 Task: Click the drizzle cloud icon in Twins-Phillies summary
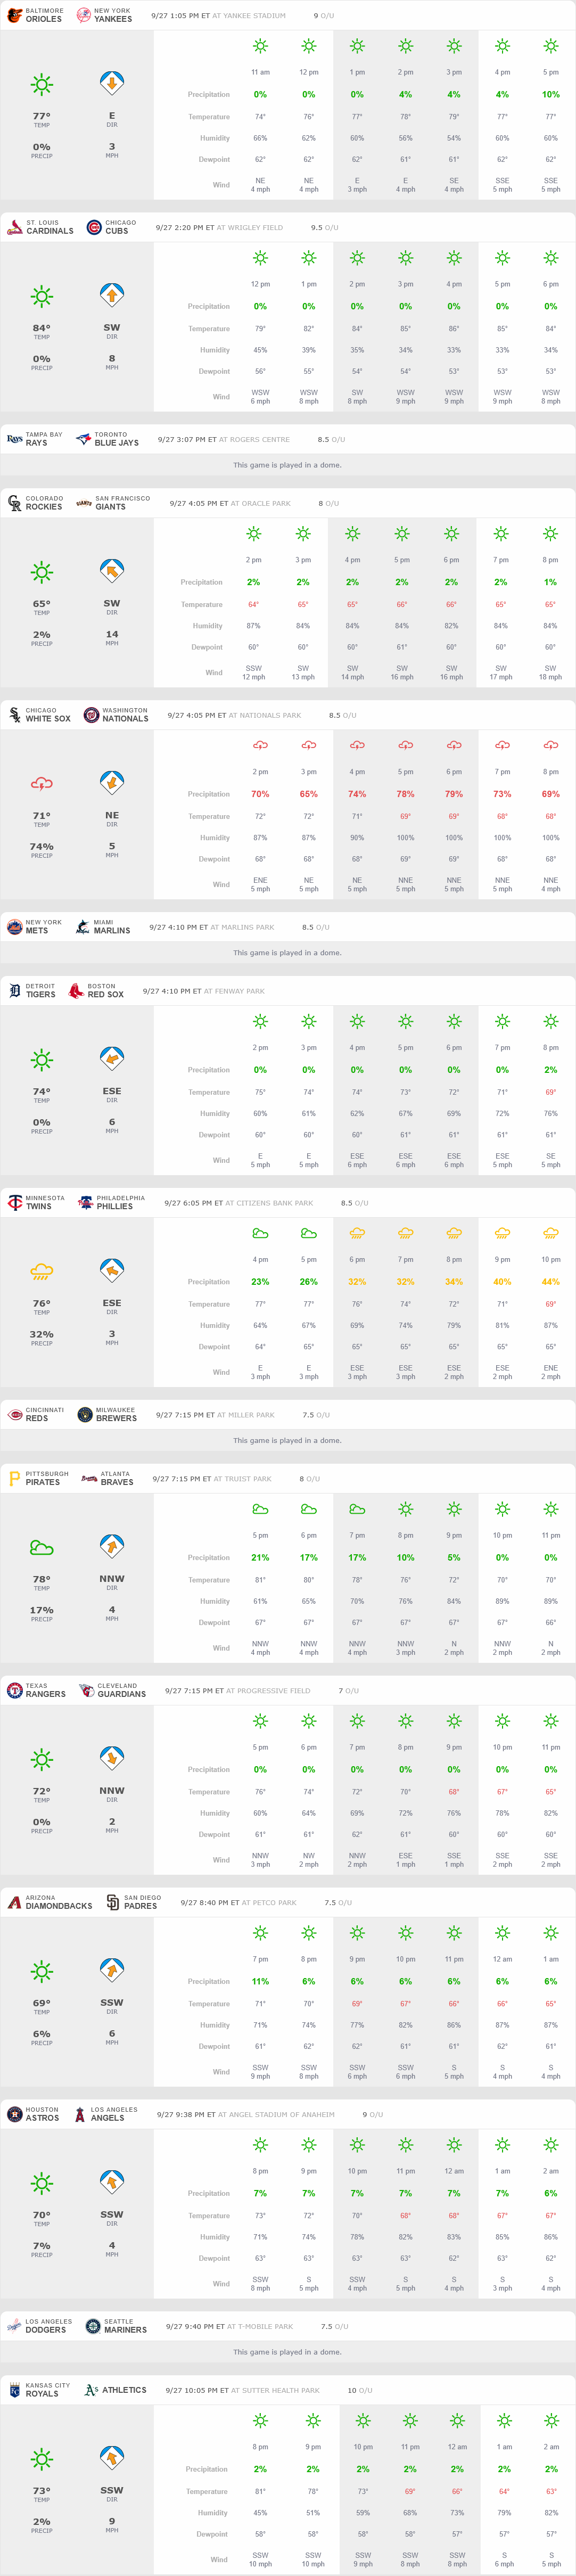[42, 1271]
